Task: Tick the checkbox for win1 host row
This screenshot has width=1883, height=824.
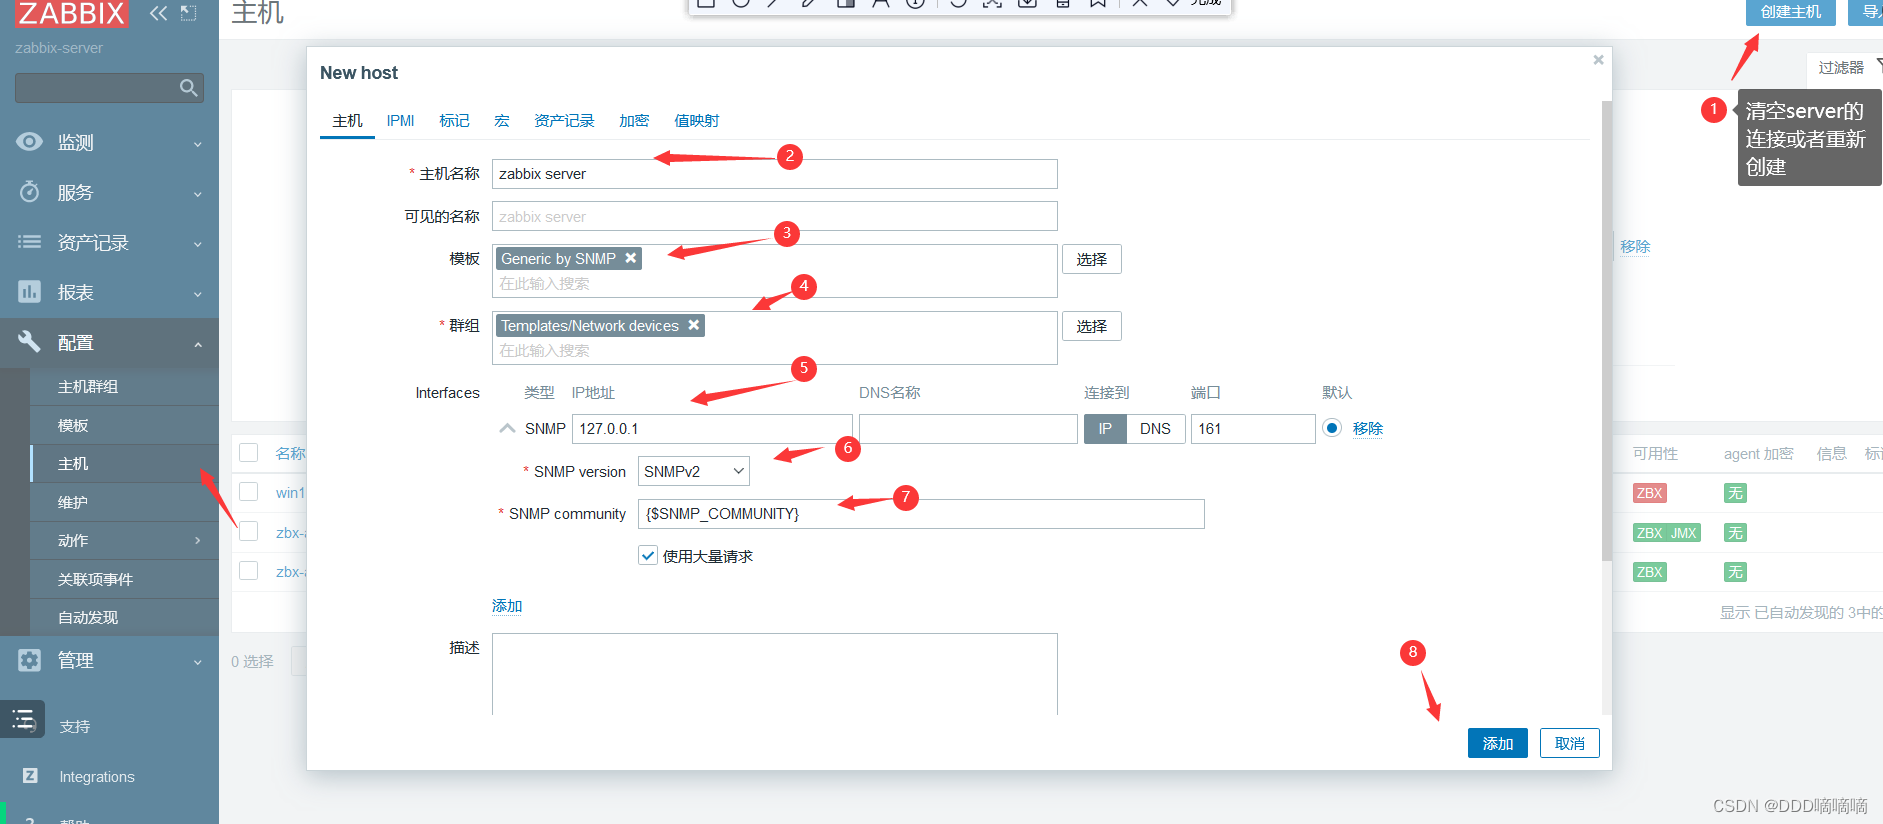Action: click(x=249, y=492)
